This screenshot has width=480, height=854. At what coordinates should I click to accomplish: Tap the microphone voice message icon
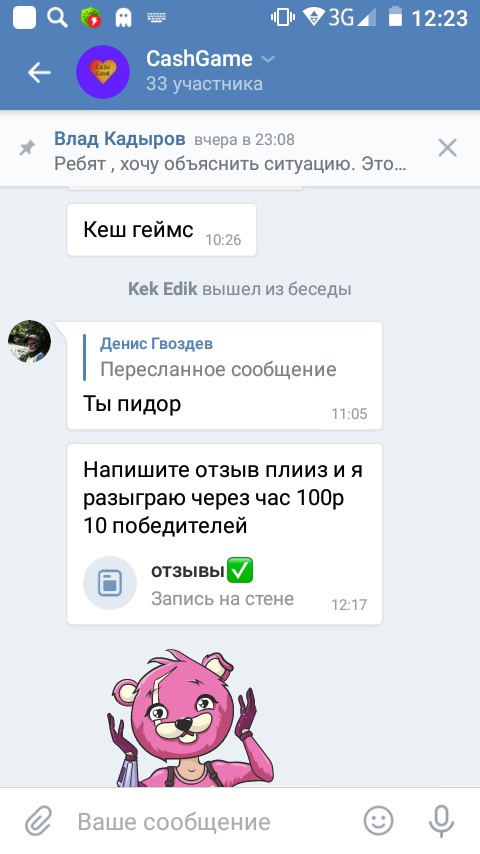(441, 820)
